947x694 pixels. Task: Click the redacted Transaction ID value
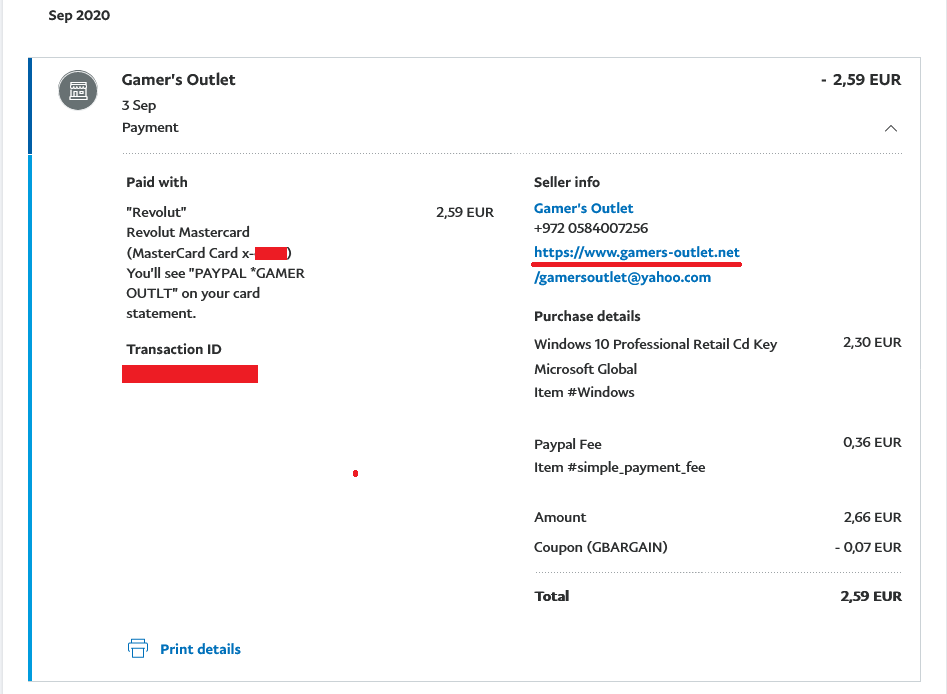click(190, 374)
